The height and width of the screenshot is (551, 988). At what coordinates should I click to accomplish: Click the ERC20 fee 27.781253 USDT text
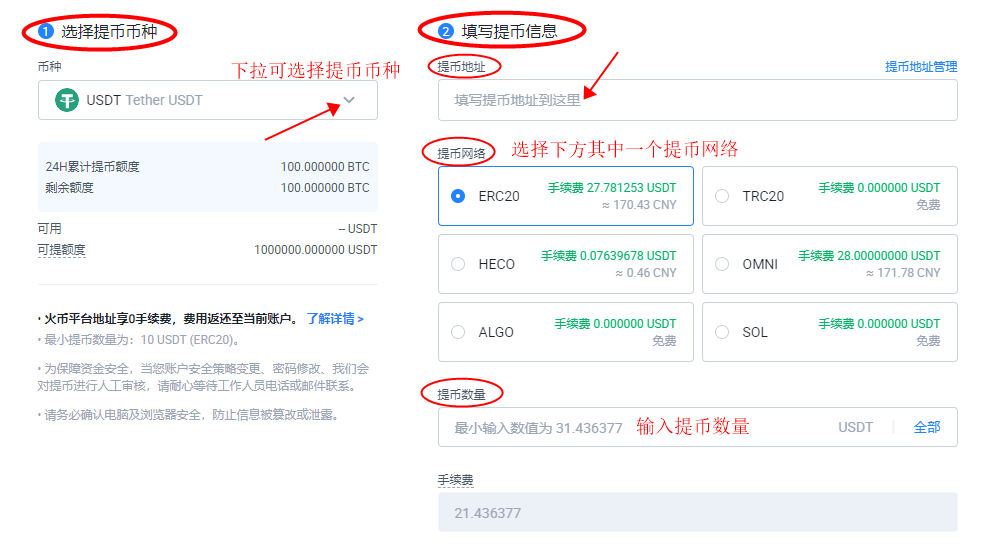(612, 188)
